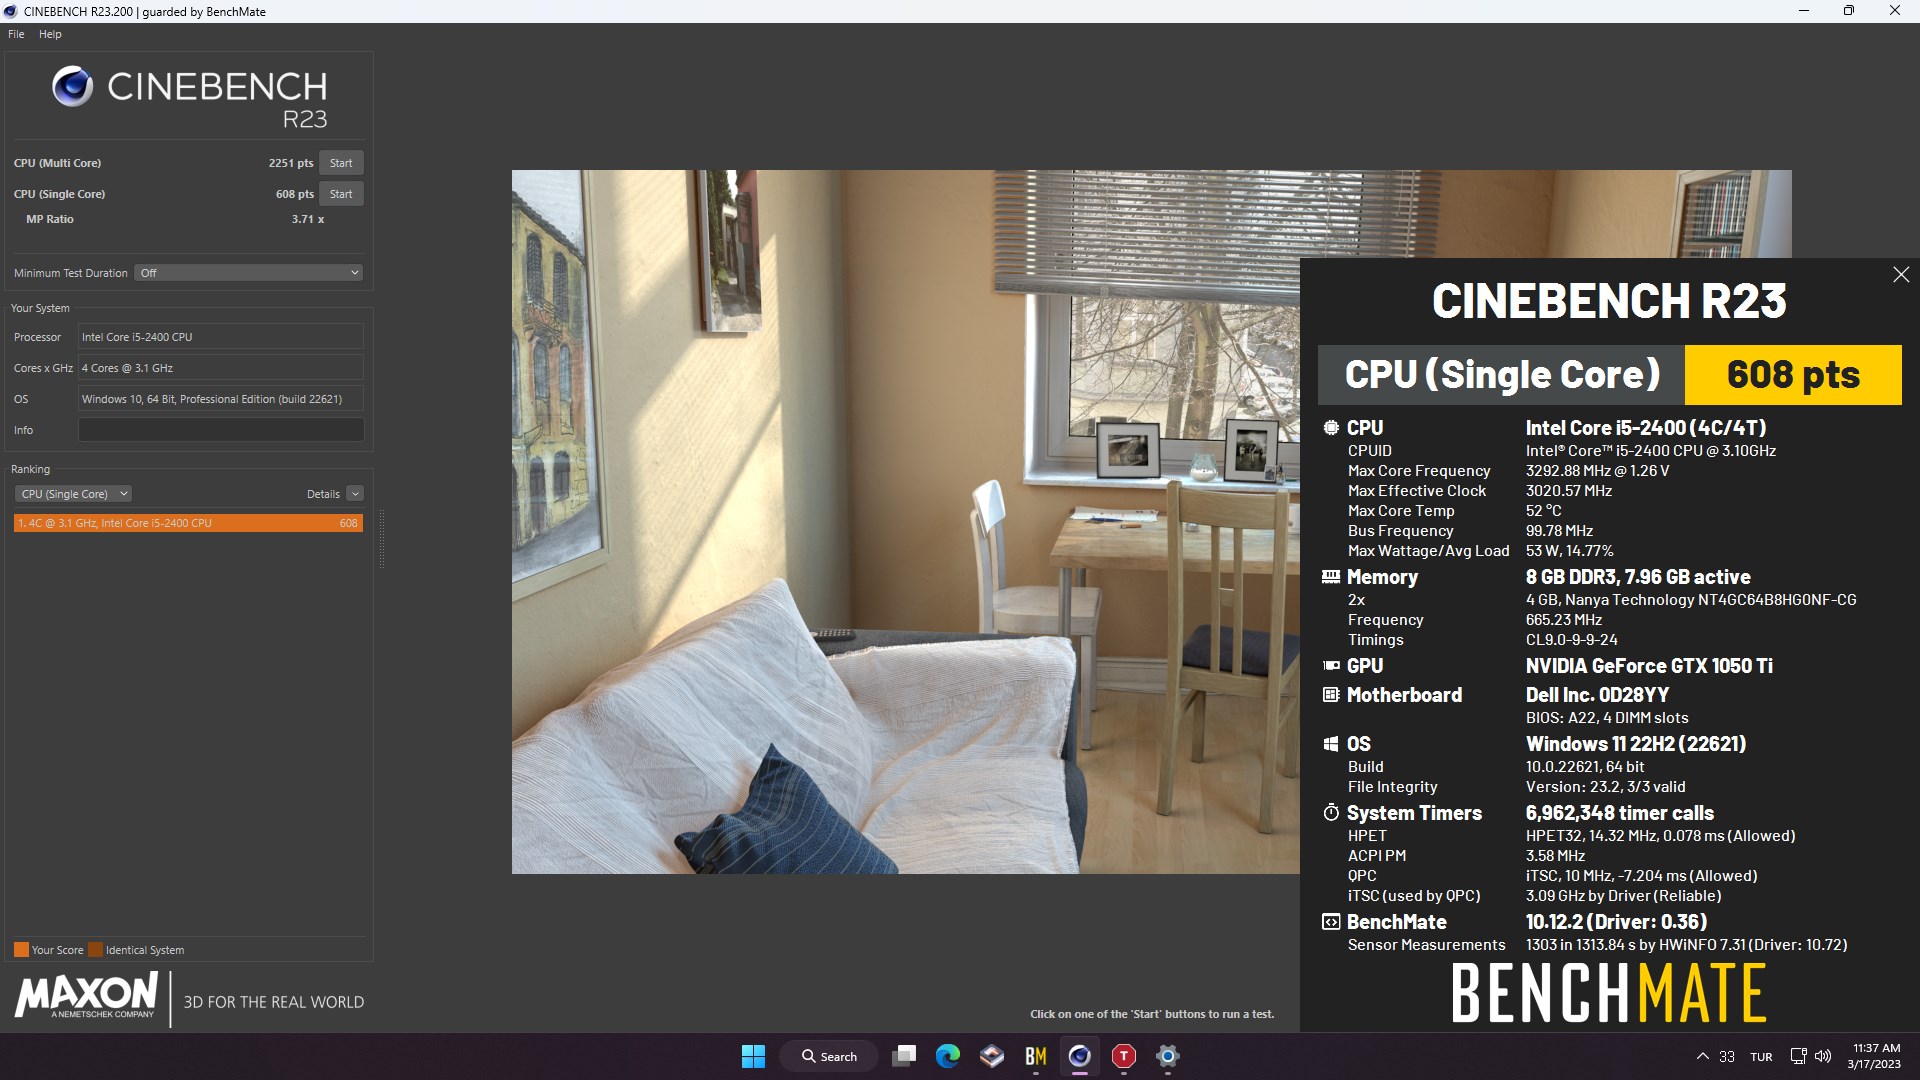Click the 6,962,348 timer calls text
Image resolution: width=1920 pixels, height=1080 pixels.
(x=1619, y=813)
